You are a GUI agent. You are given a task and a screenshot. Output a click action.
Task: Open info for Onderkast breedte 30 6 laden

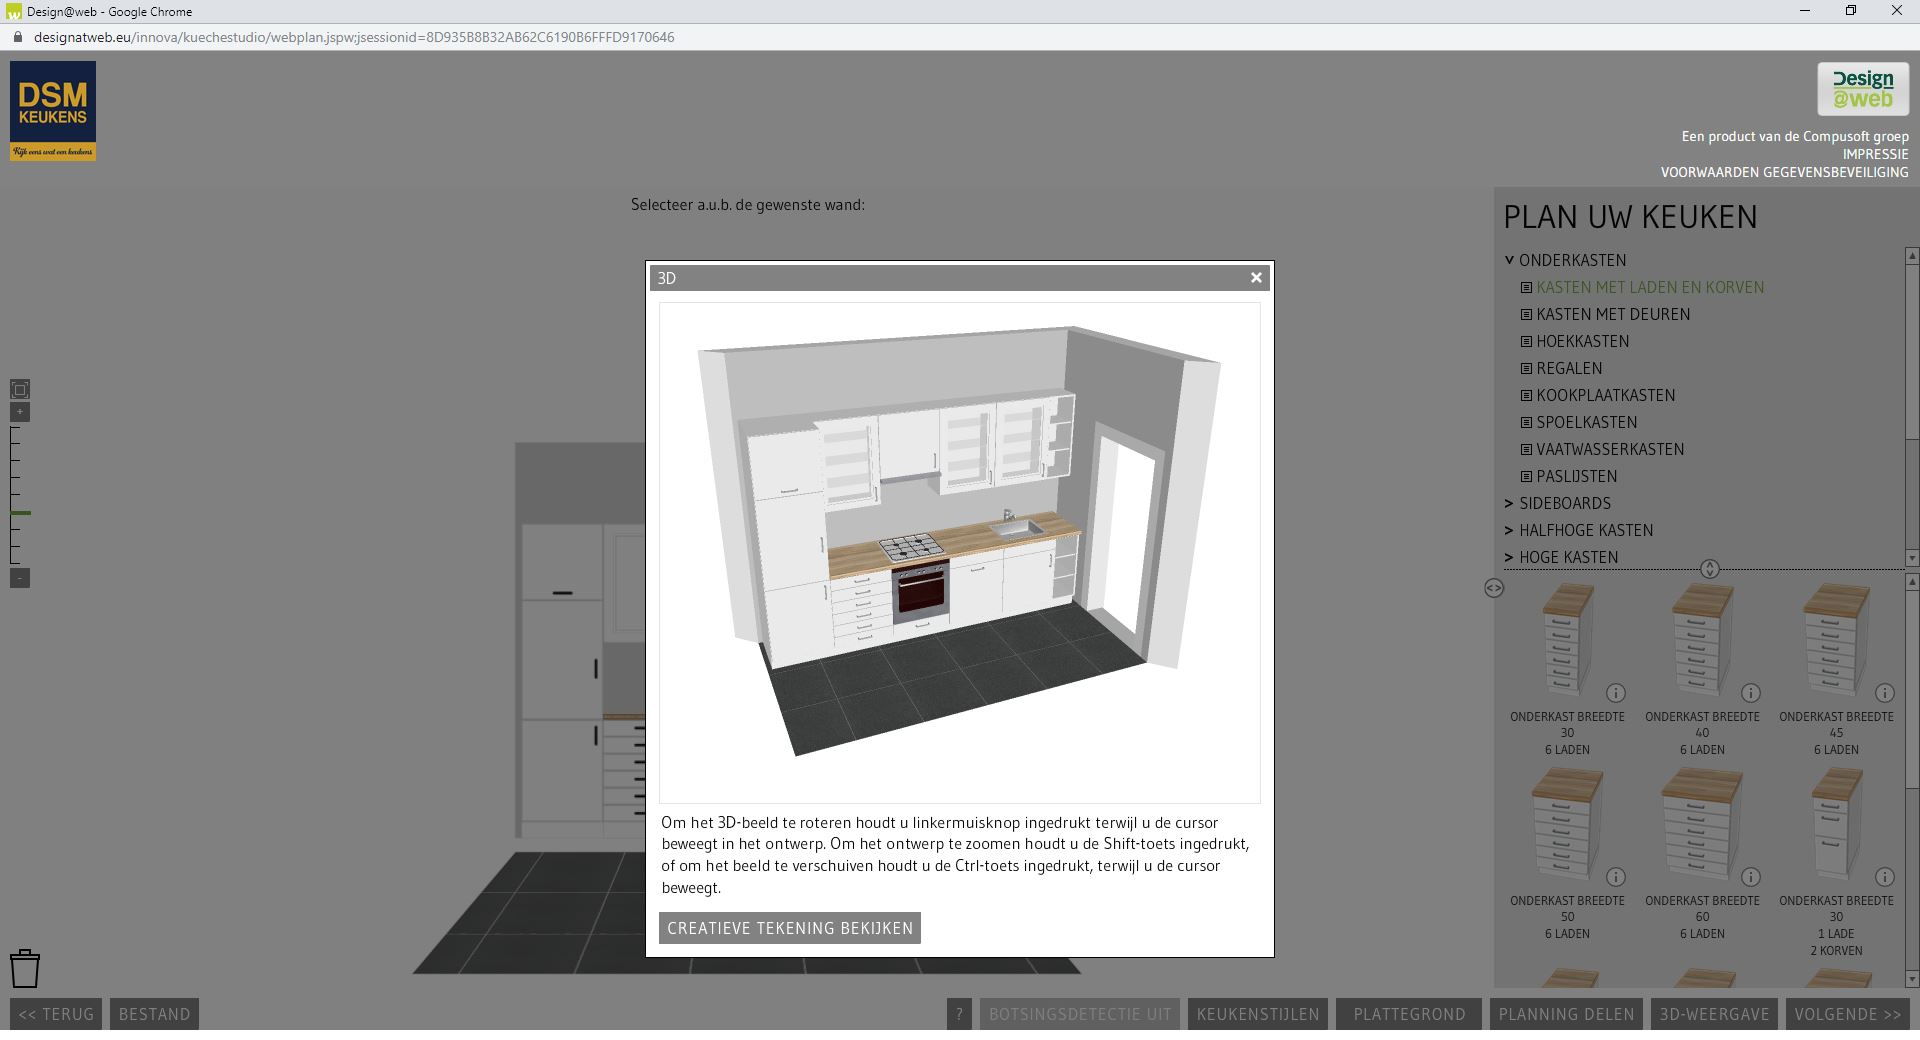click(1616, 693)
